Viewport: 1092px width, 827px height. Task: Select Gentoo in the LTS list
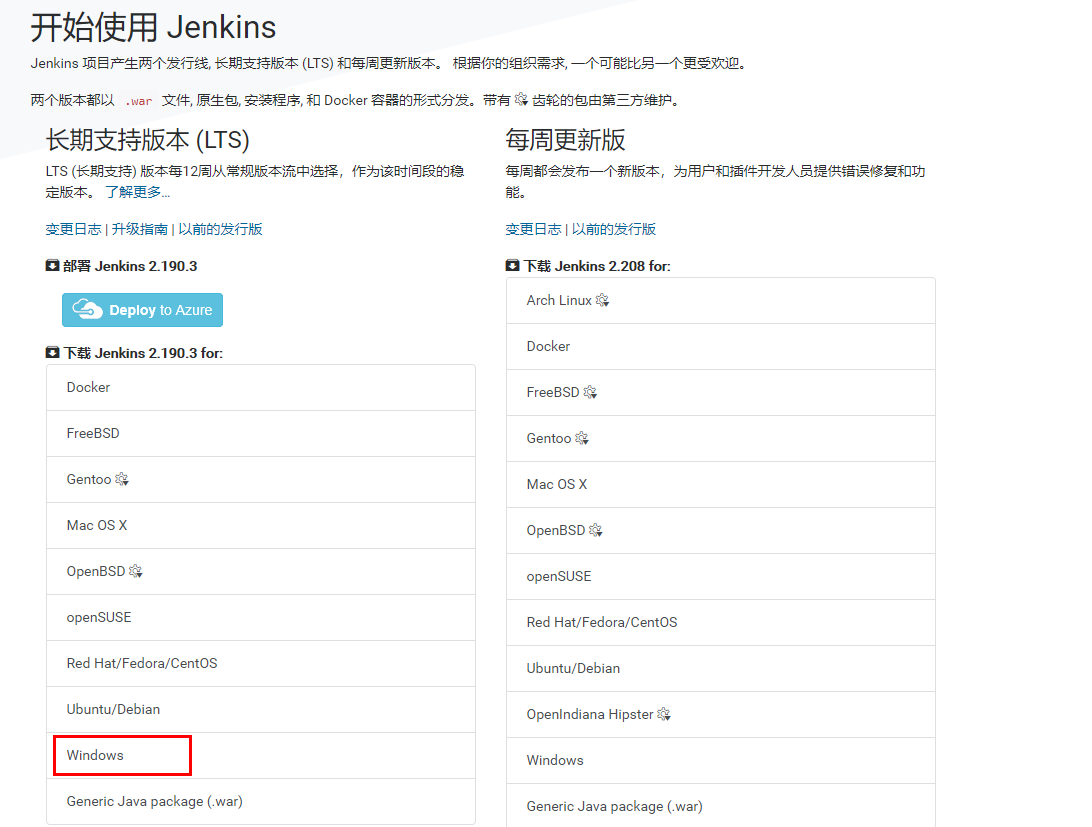coord(261,479)
